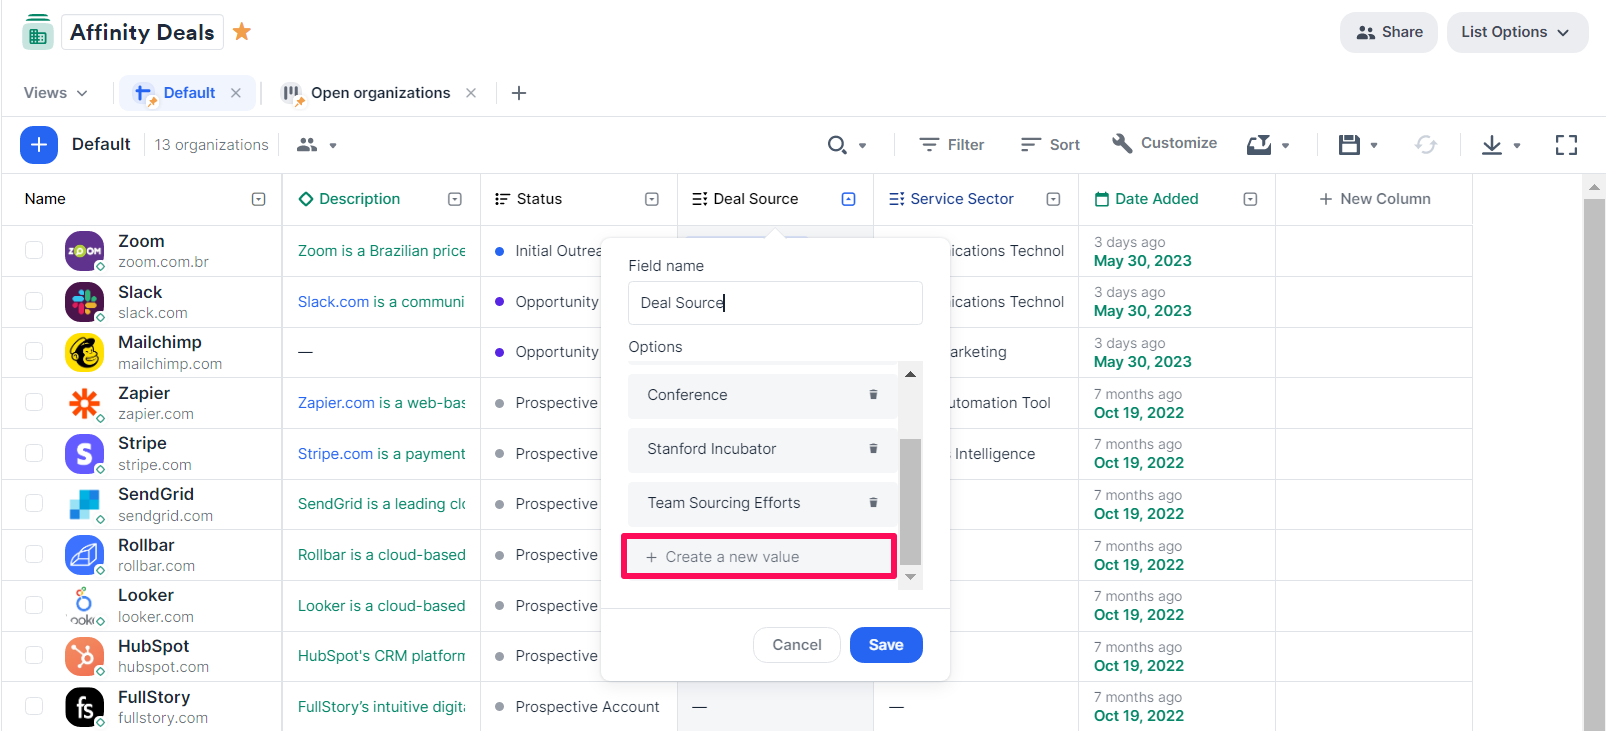1606x731 pixels.
Task: Delete the Conference option with trash icon
Action: pos(873,395)
